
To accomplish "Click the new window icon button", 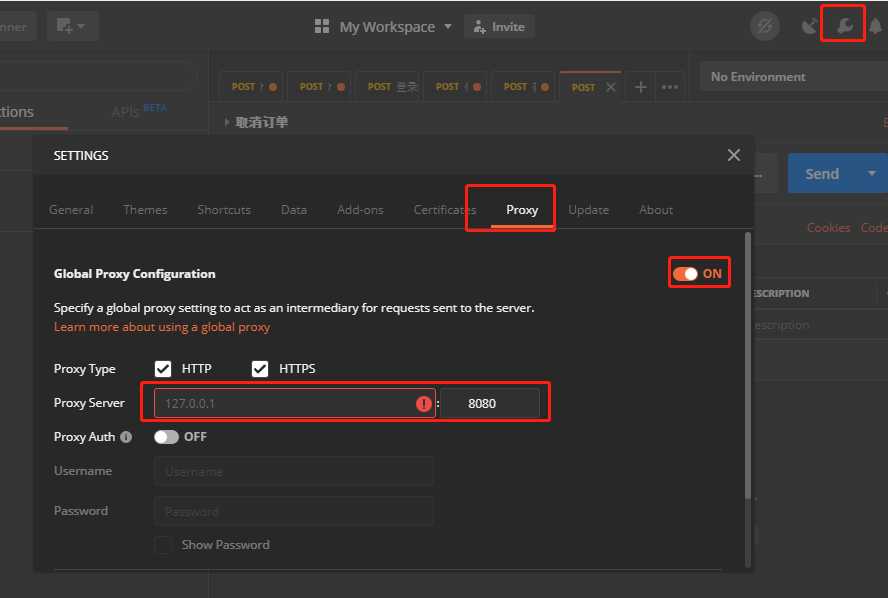I will [x=65, y=26].
